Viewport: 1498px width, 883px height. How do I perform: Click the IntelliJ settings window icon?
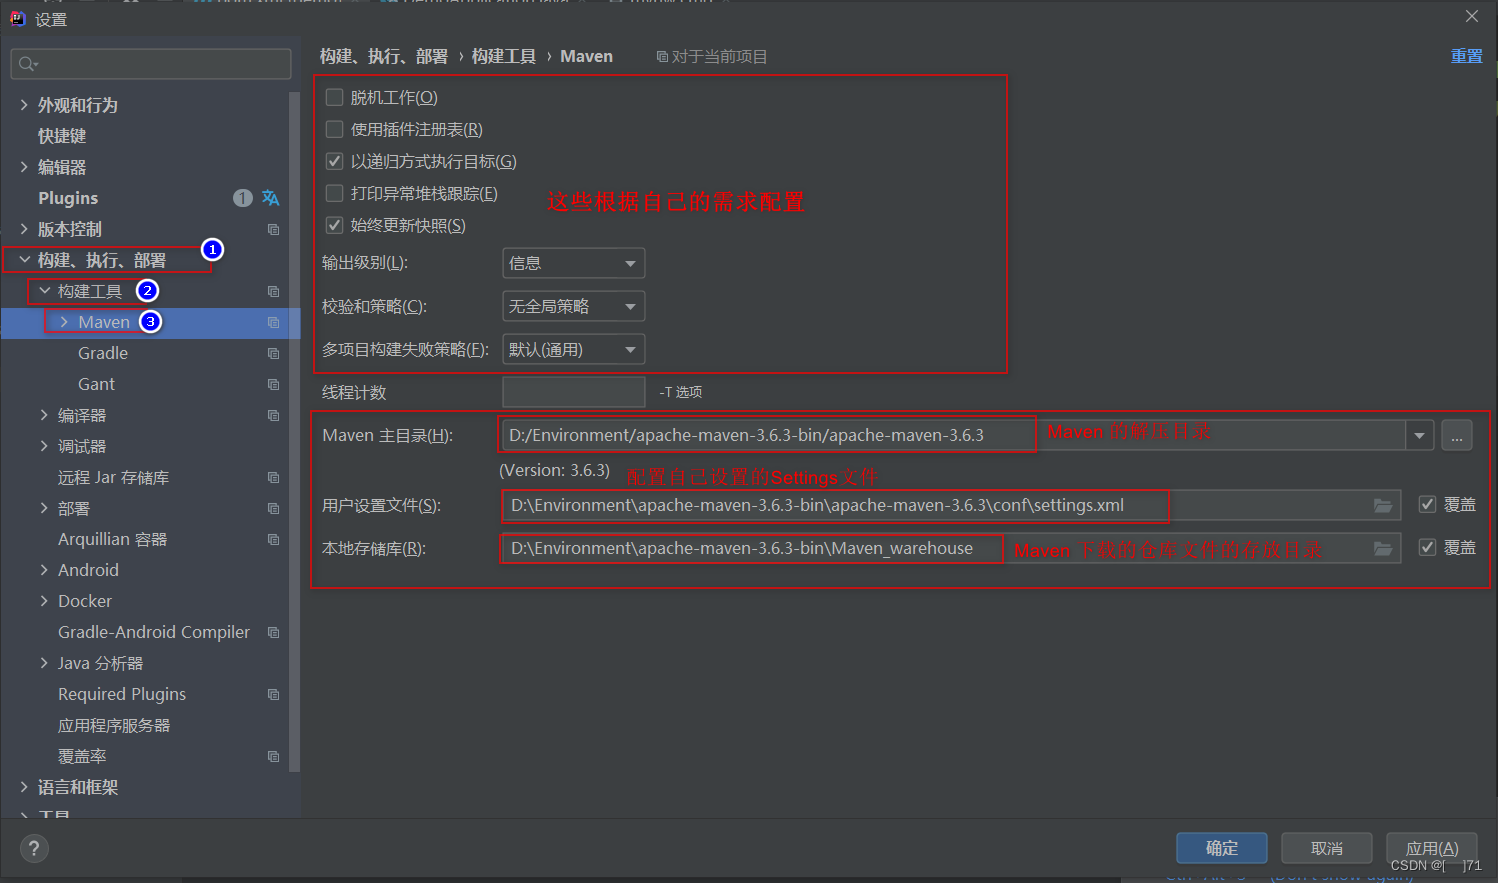tap(17, 18)
